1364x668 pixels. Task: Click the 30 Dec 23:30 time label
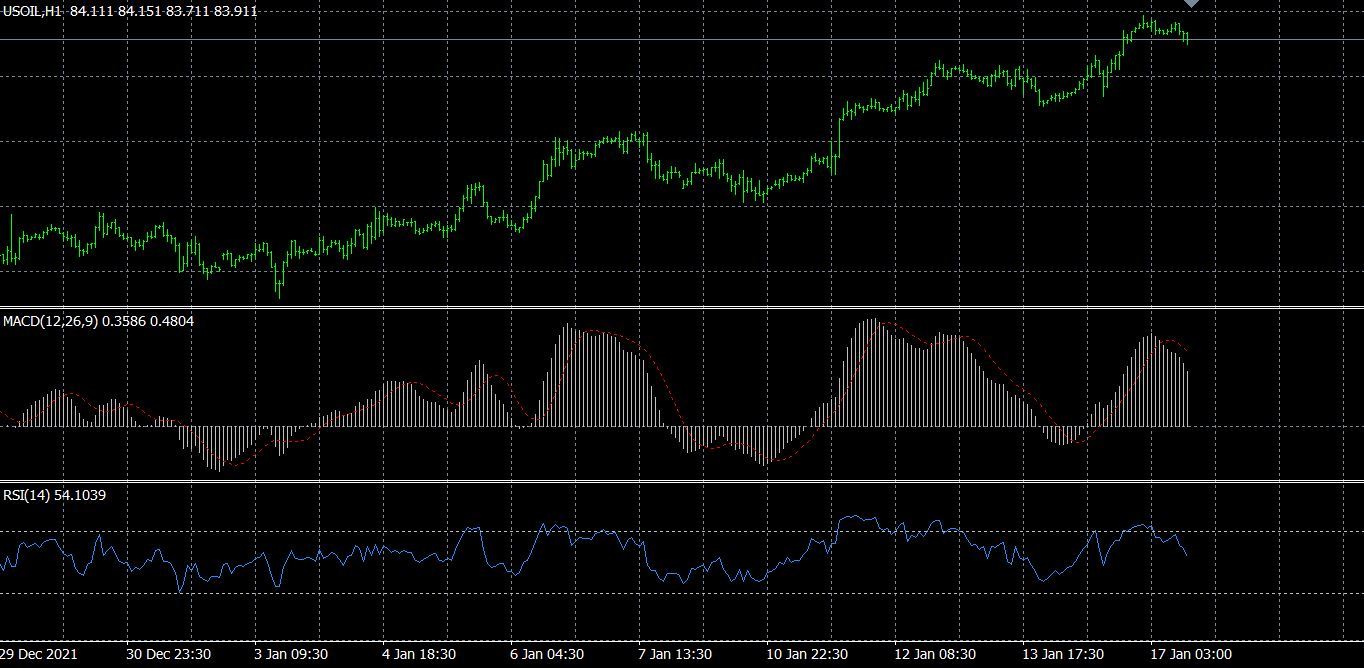[168, 654]
